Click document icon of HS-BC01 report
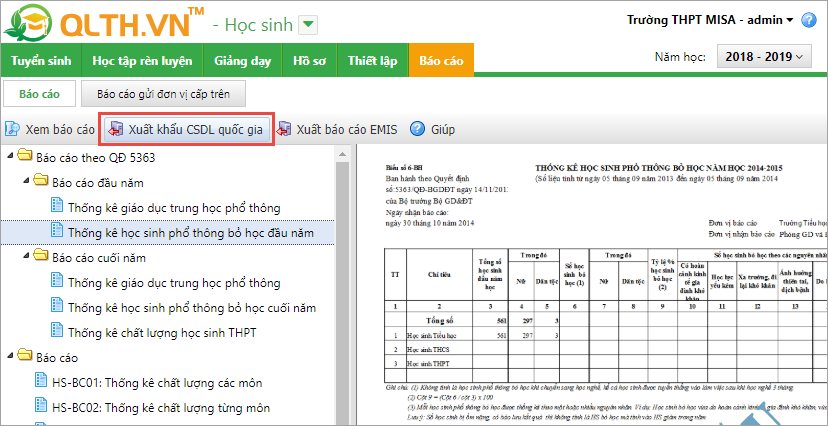828x426 pixels. pyautogui.click(x=41, y=381)
